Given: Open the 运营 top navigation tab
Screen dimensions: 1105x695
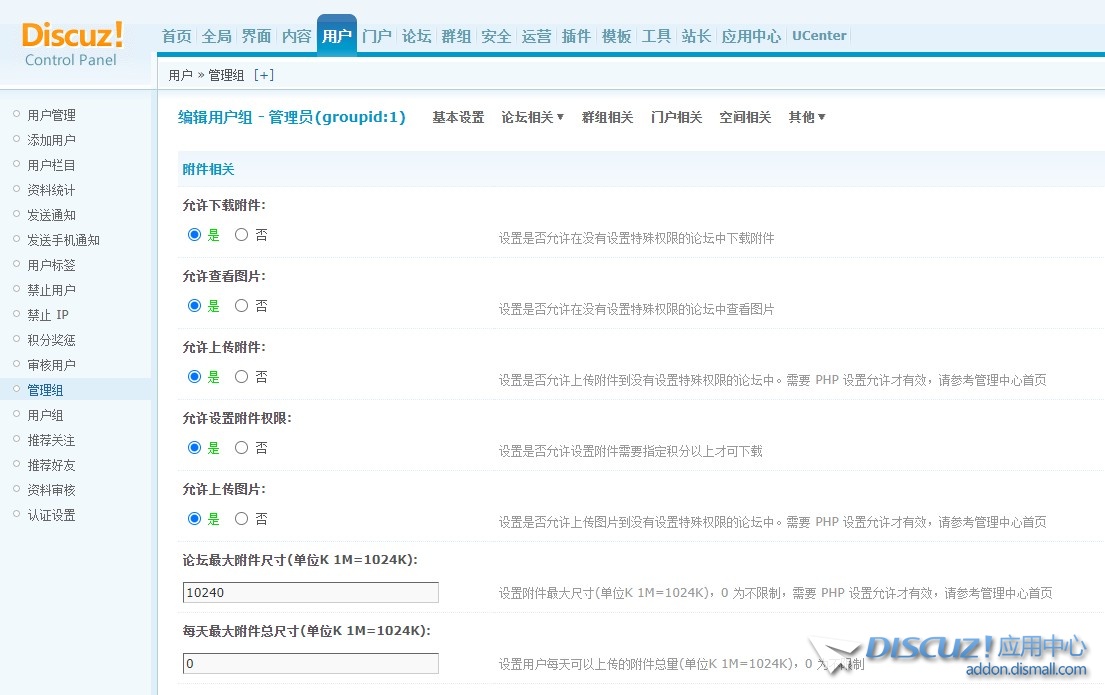Looking at the screenshot, I should [536, 36].
